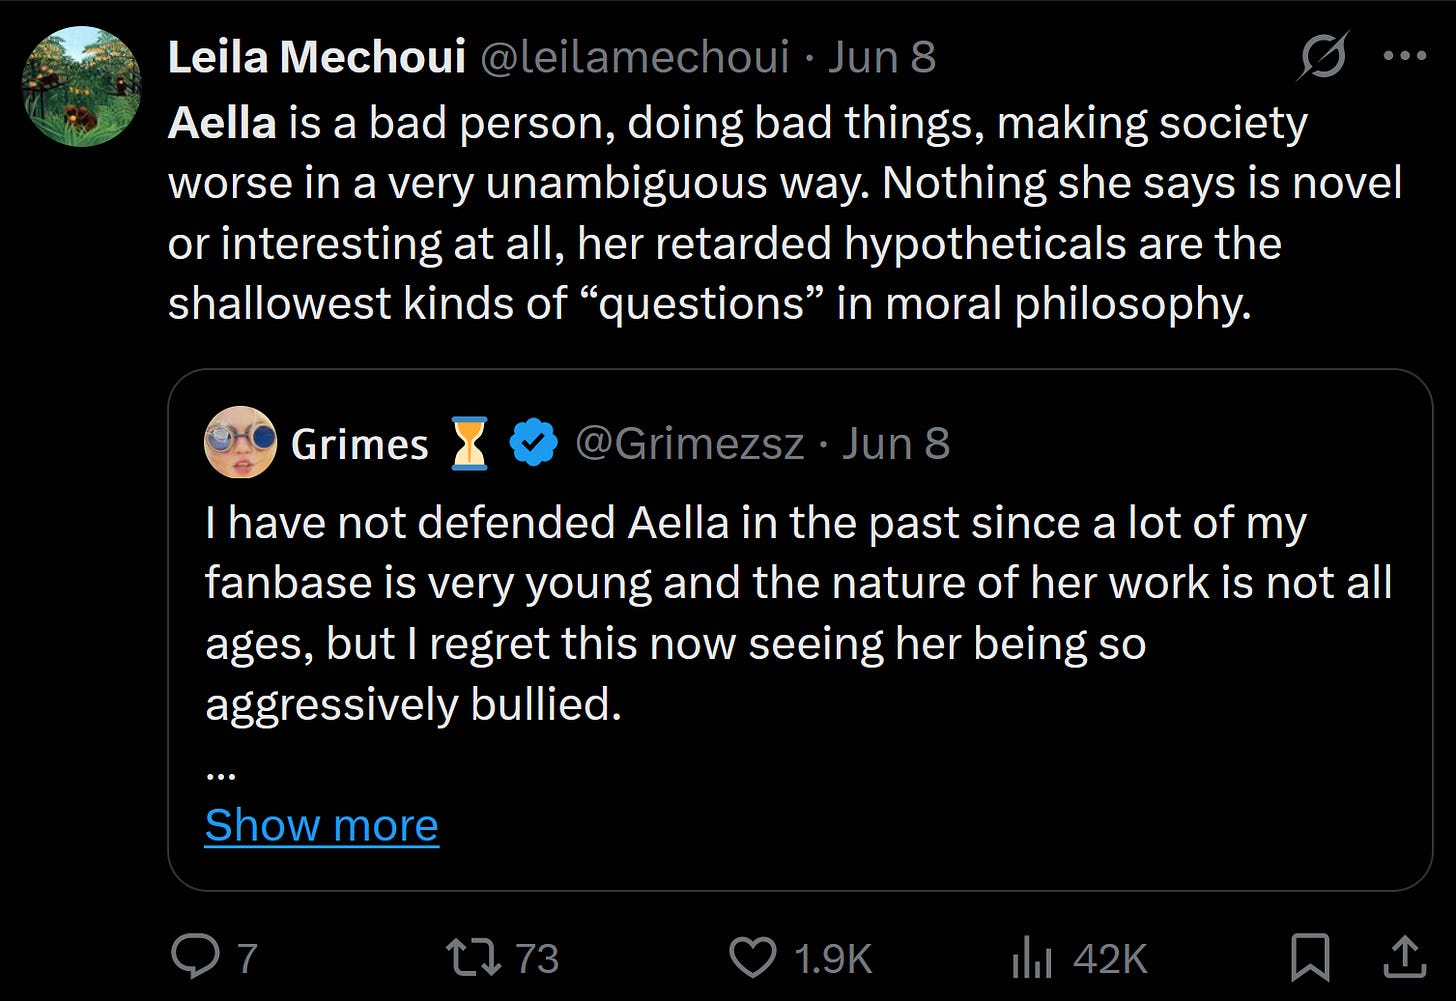Like the tweet with heart icon
1456x1001 pixels.
(752, 957)
